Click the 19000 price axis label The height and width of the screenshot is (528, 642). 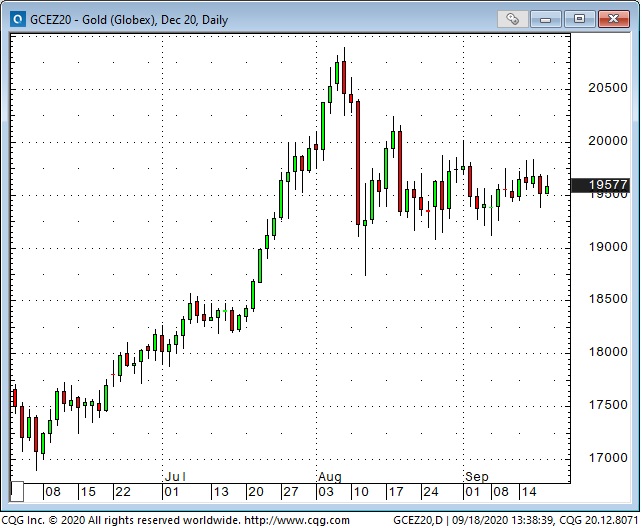[x=608, y=247]
